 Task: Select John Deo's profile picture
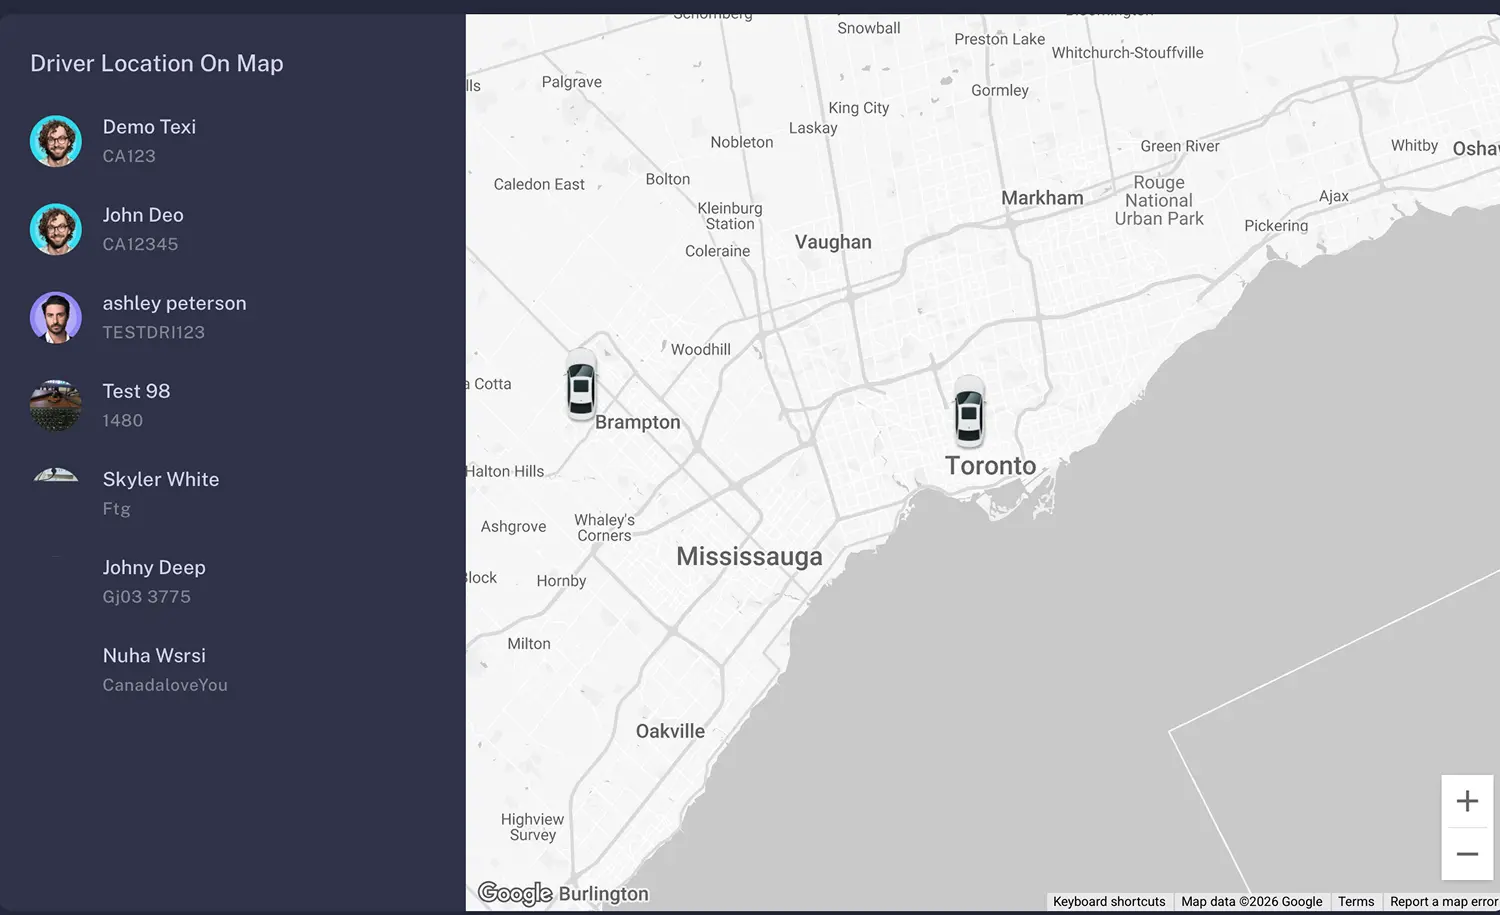[x=56, y=229]
